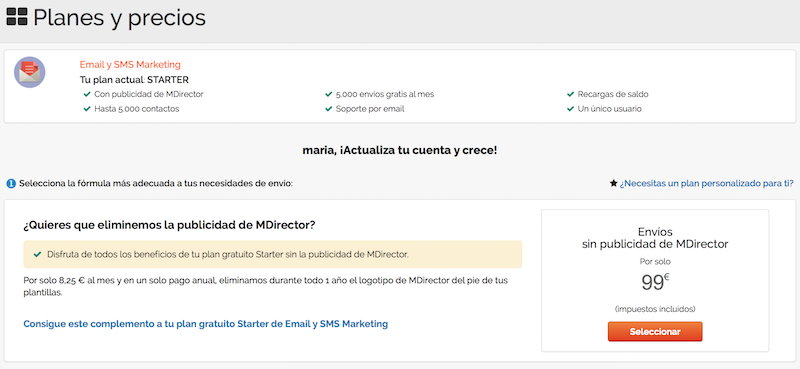Viewport: 800px width, 369px height.
Task: Click the Planes y precios grid icon
Action: pos(16,17)
